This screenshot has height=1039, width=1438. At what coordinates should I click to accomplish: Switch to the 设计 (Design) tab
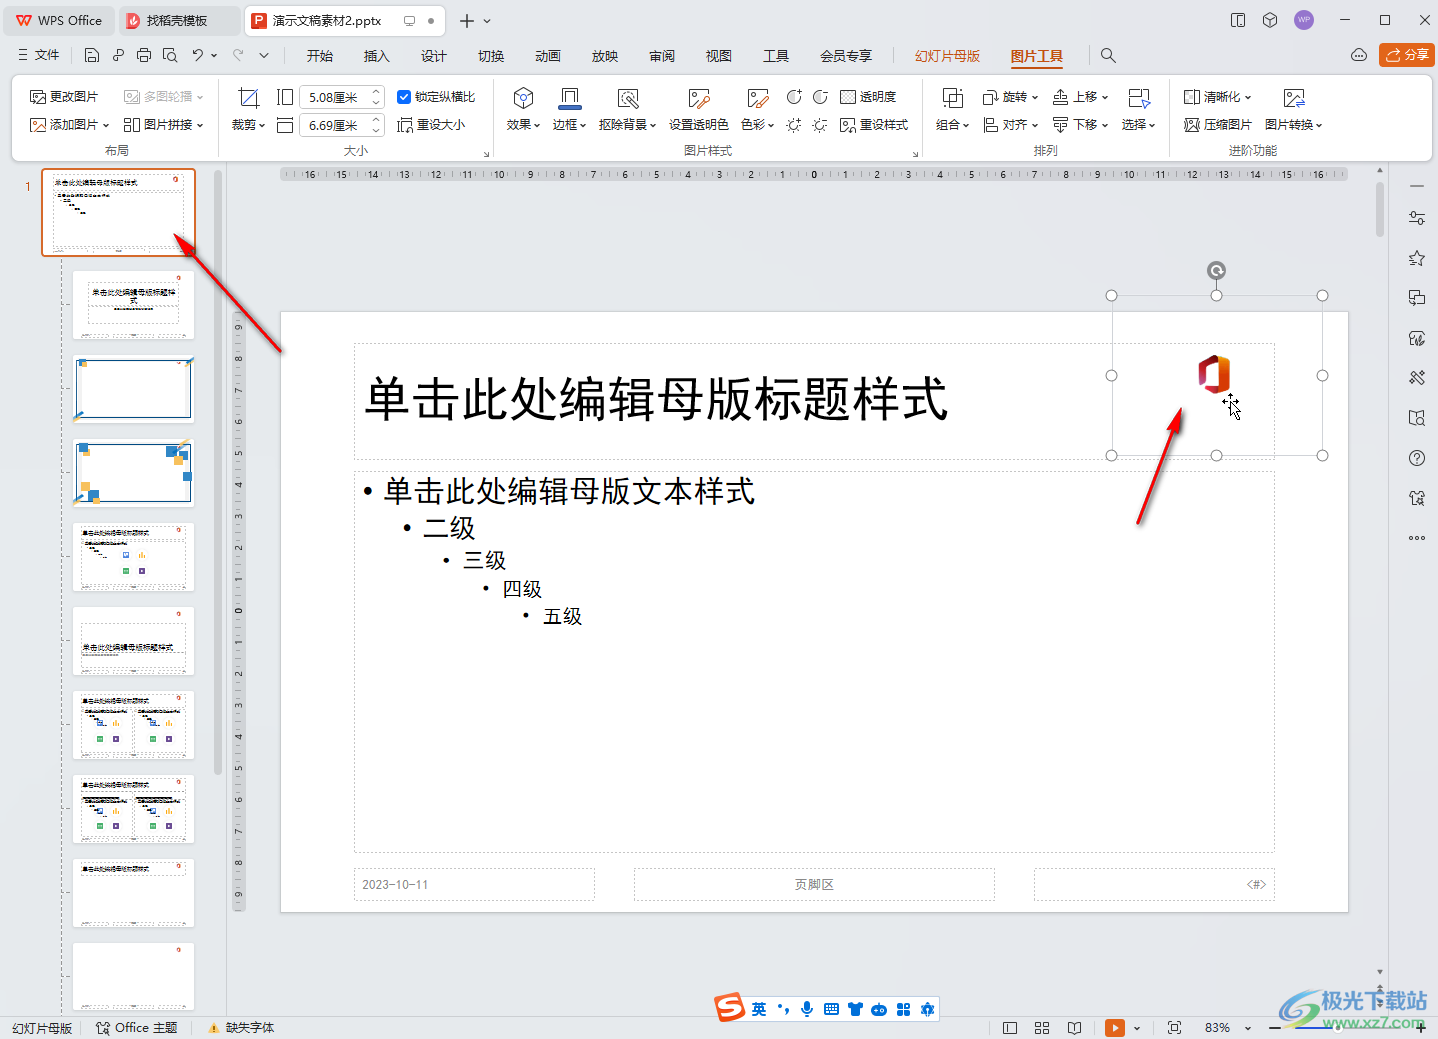pos(434,56)
